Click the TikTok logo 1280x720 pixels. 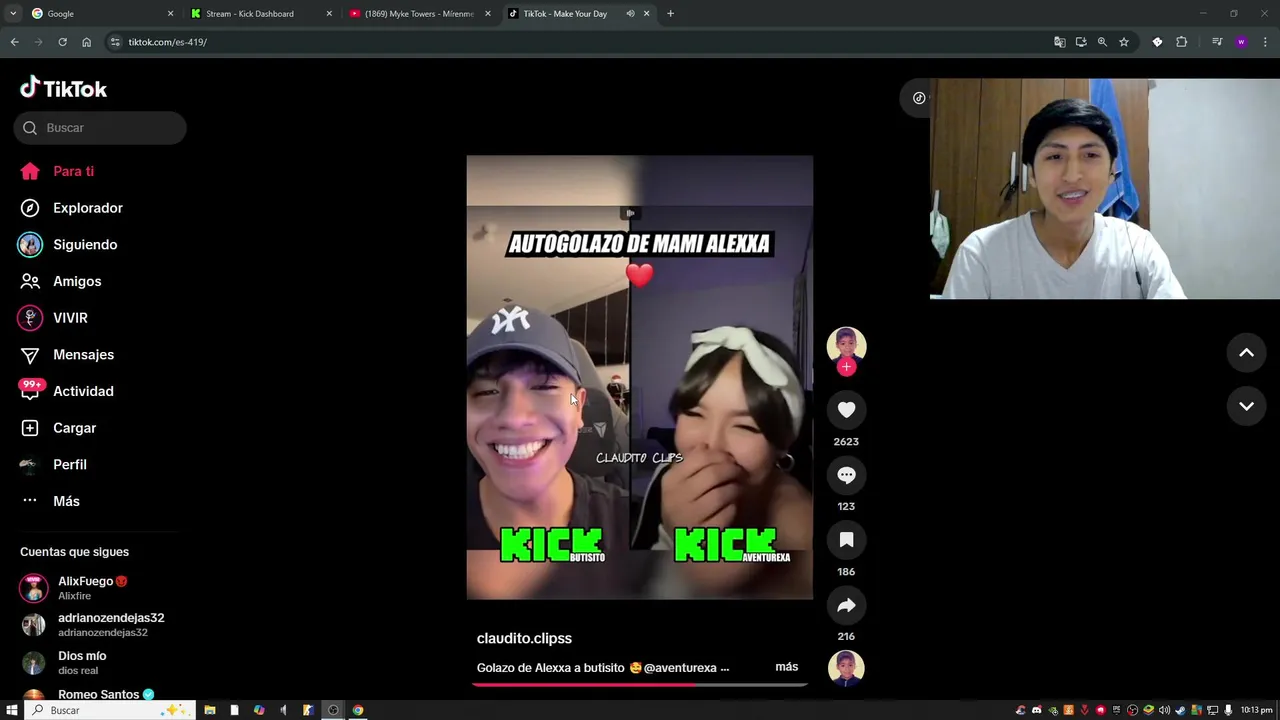point(64,88)
